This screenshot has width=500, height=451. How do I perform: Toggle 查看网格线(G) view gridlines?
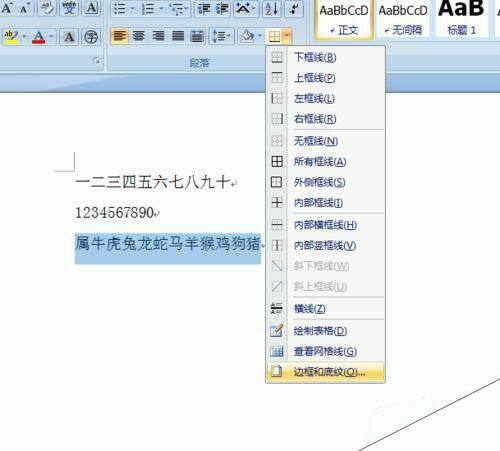point(325,351)
